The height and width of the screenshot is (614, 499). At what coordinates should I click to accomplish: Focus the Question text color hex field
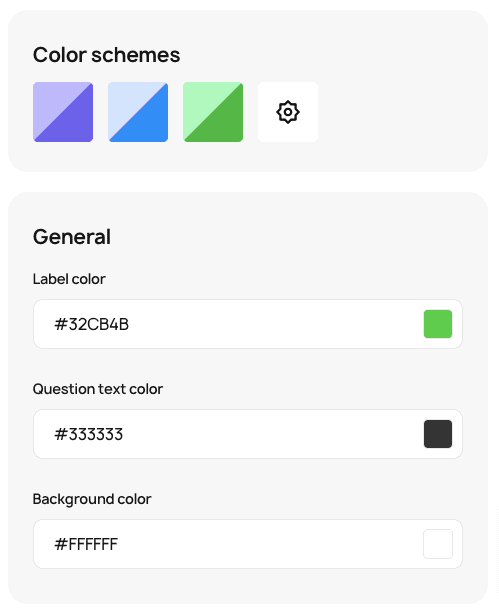(x=248, y=434)
